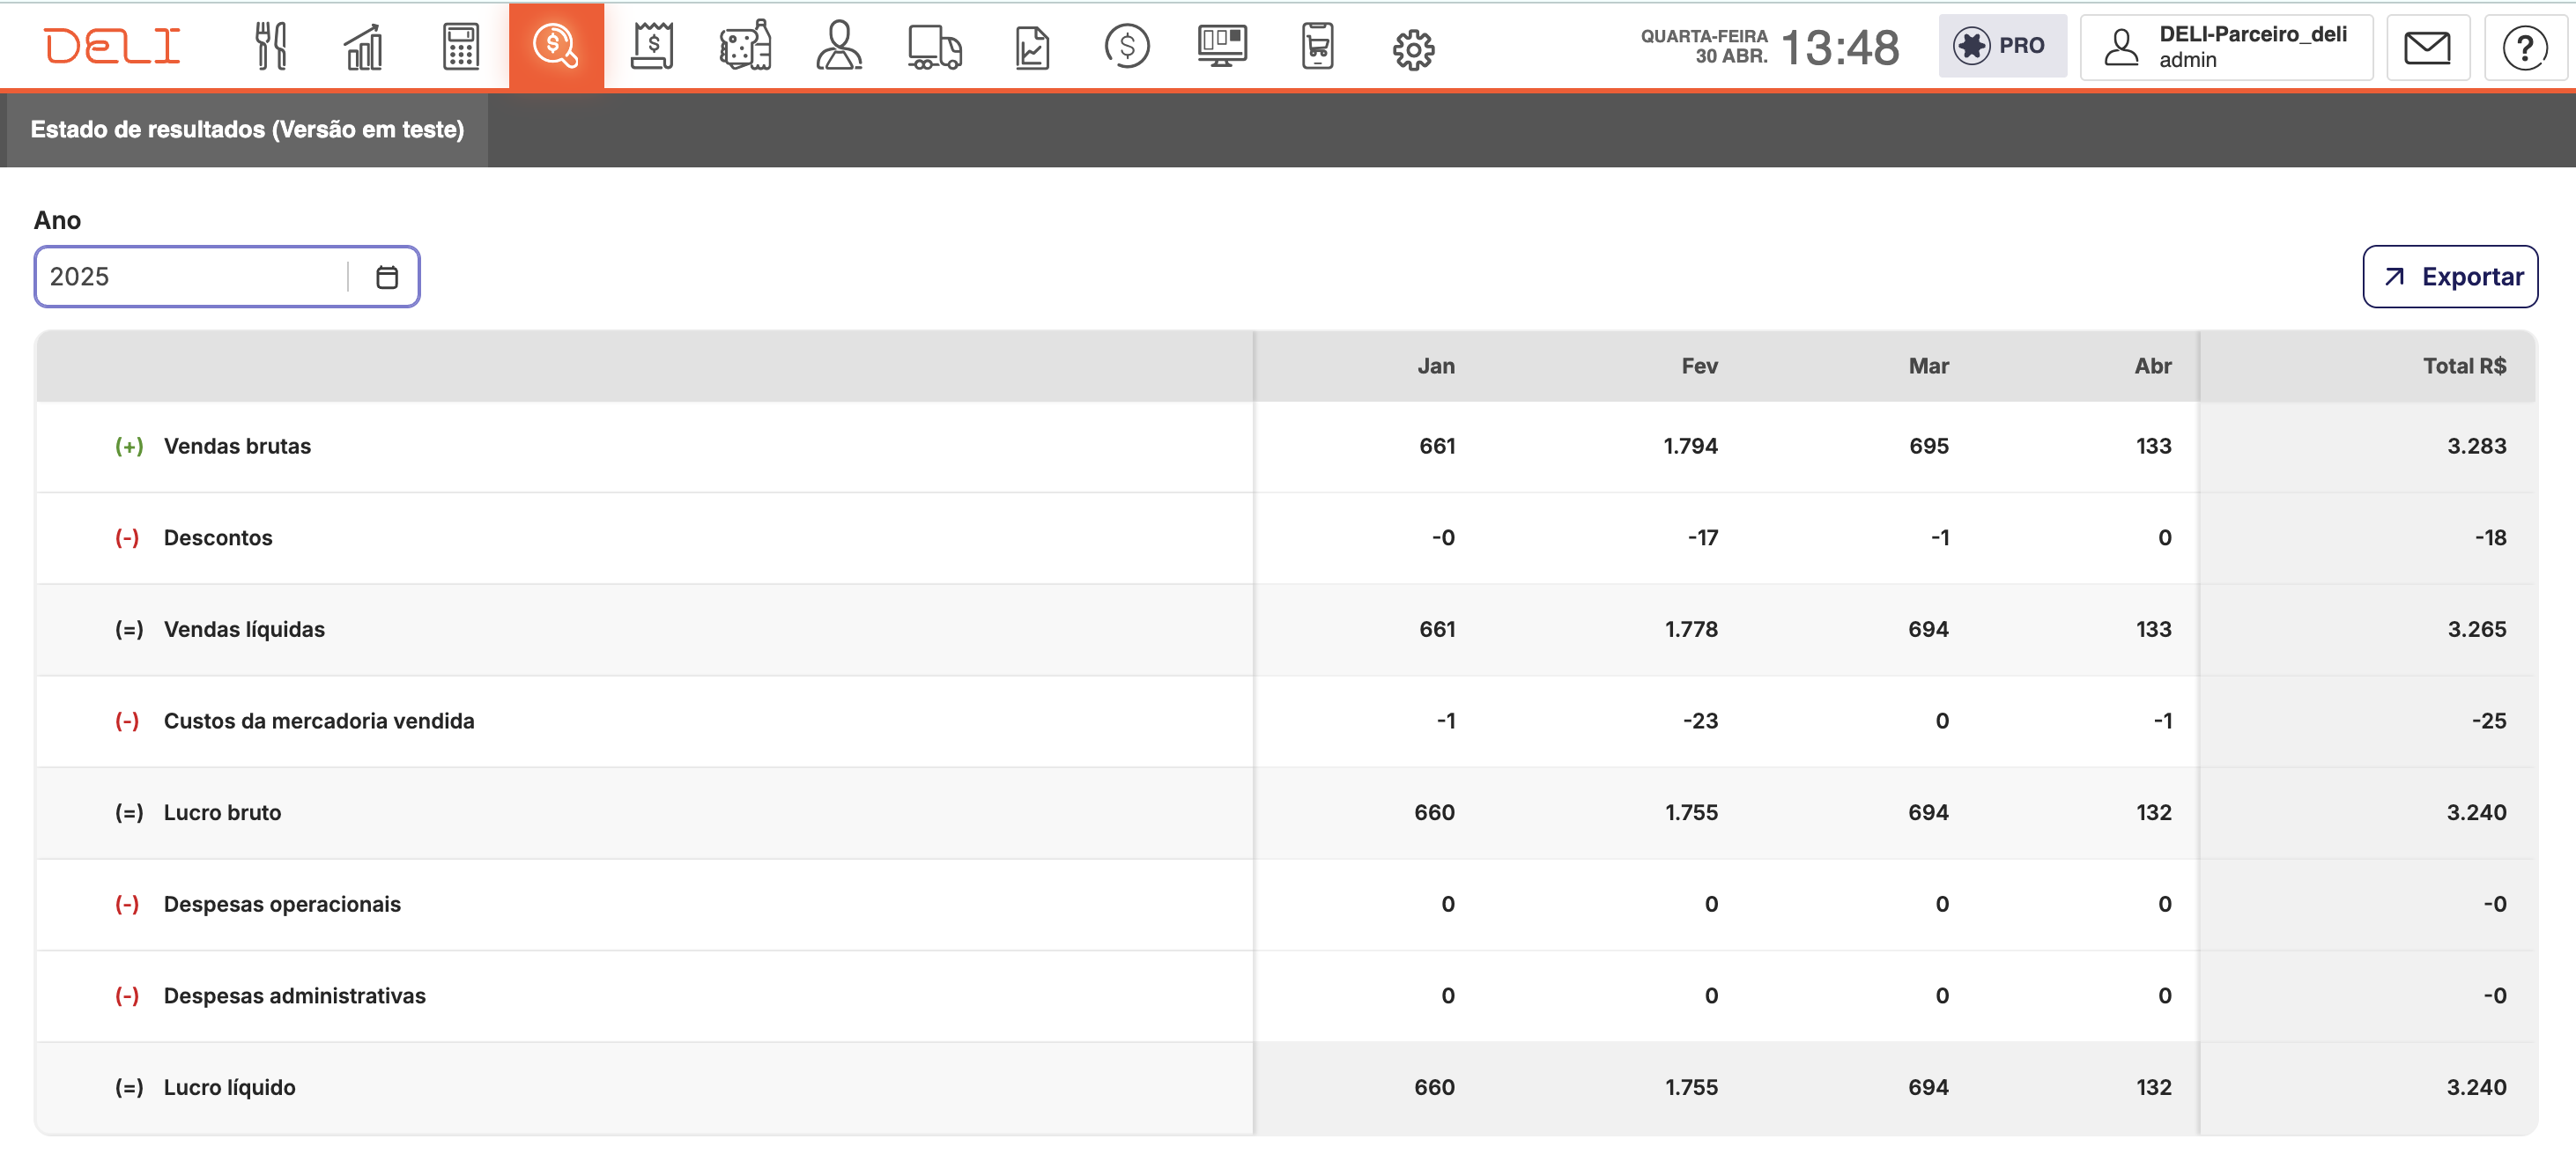Image resolution: width=2576 pixels, height=1154 pixels.
Task: Click the Fev column header
Action: [x=1699, y=366]
